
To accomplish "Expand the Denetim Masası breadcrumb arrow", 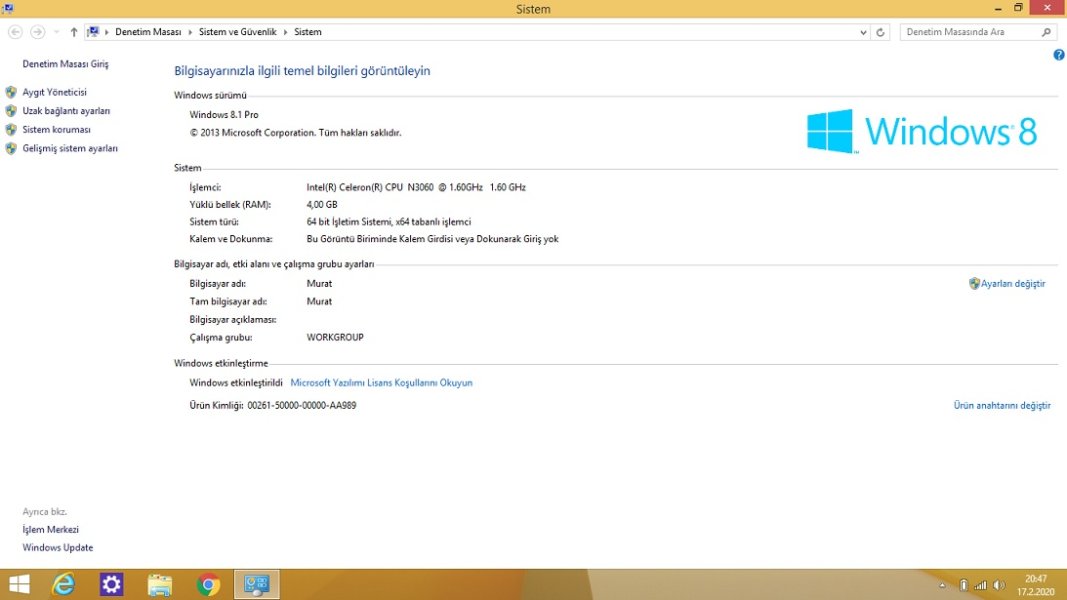I will 190,32.
